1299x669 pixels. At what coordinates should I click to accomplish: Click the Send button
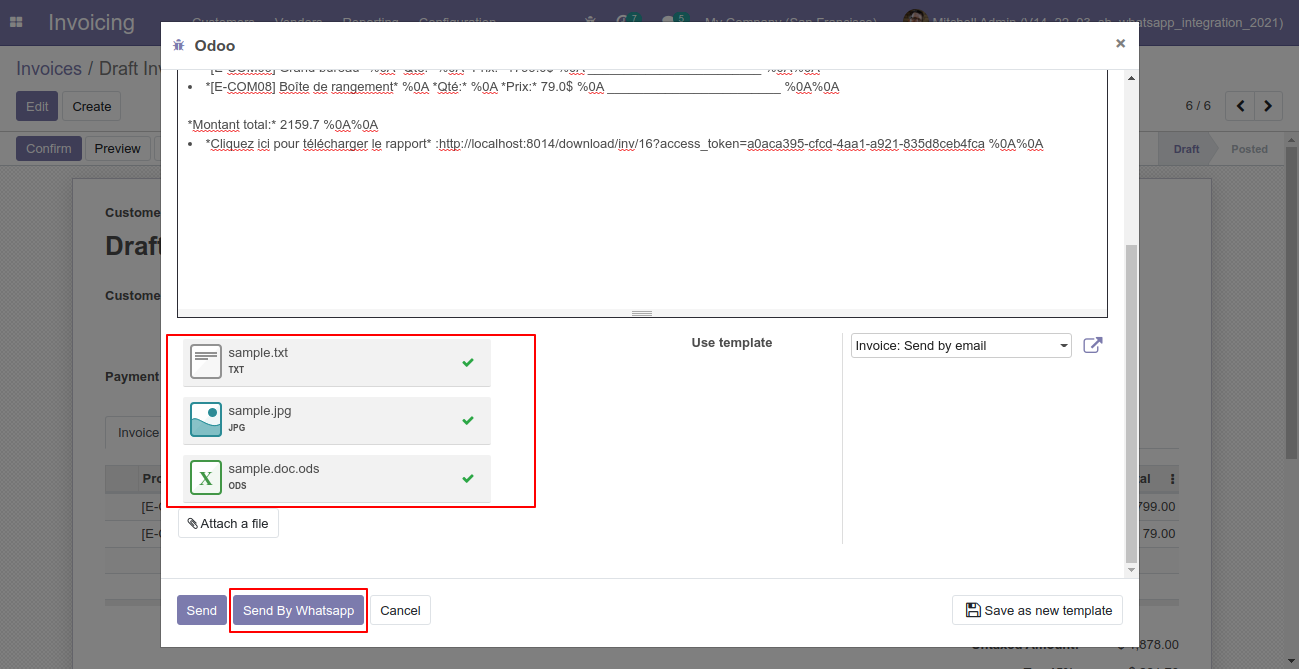click(x=201, y=610)
